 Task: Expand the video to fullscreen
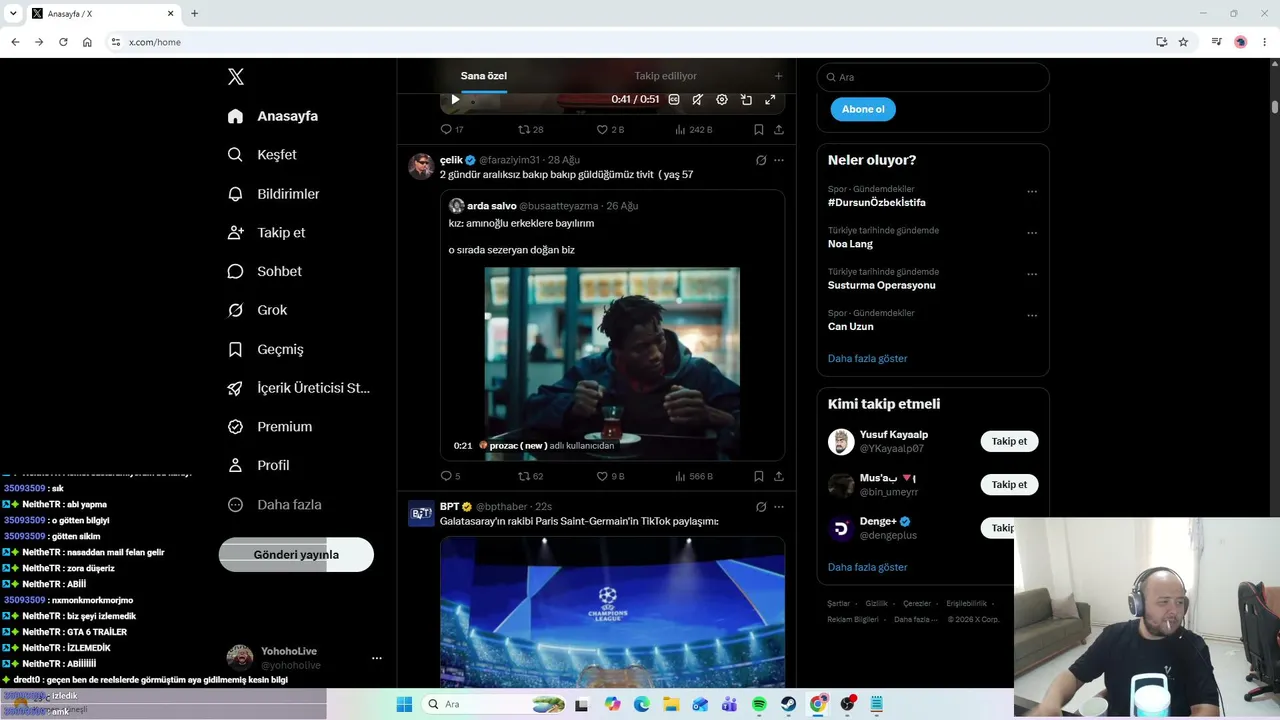coord(770,100)
